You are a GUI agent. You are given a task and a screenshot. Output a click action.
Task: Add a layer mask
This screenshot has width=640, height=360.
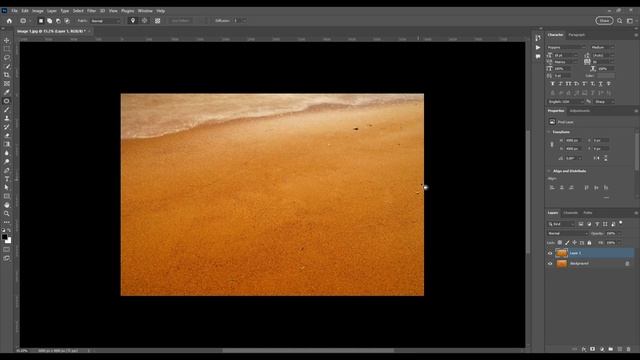593,349
